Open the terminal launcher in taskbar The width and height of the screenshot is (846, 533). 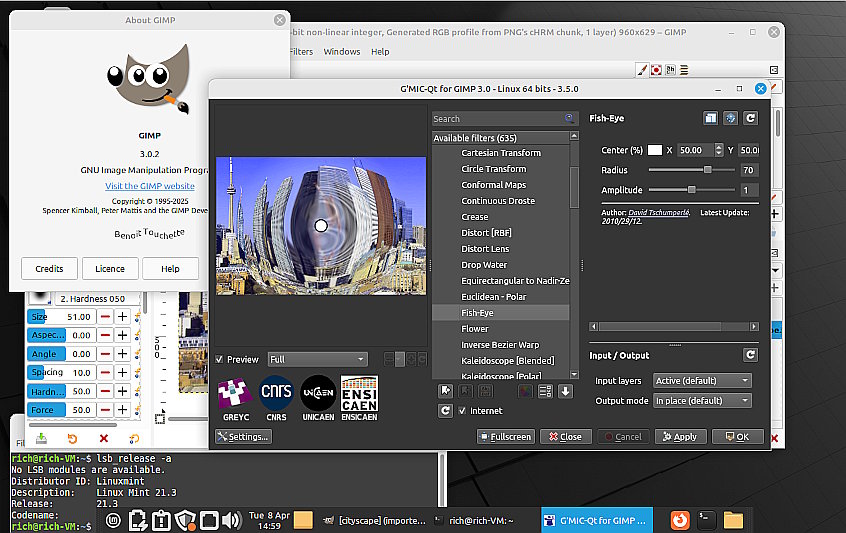pos(706,520)
